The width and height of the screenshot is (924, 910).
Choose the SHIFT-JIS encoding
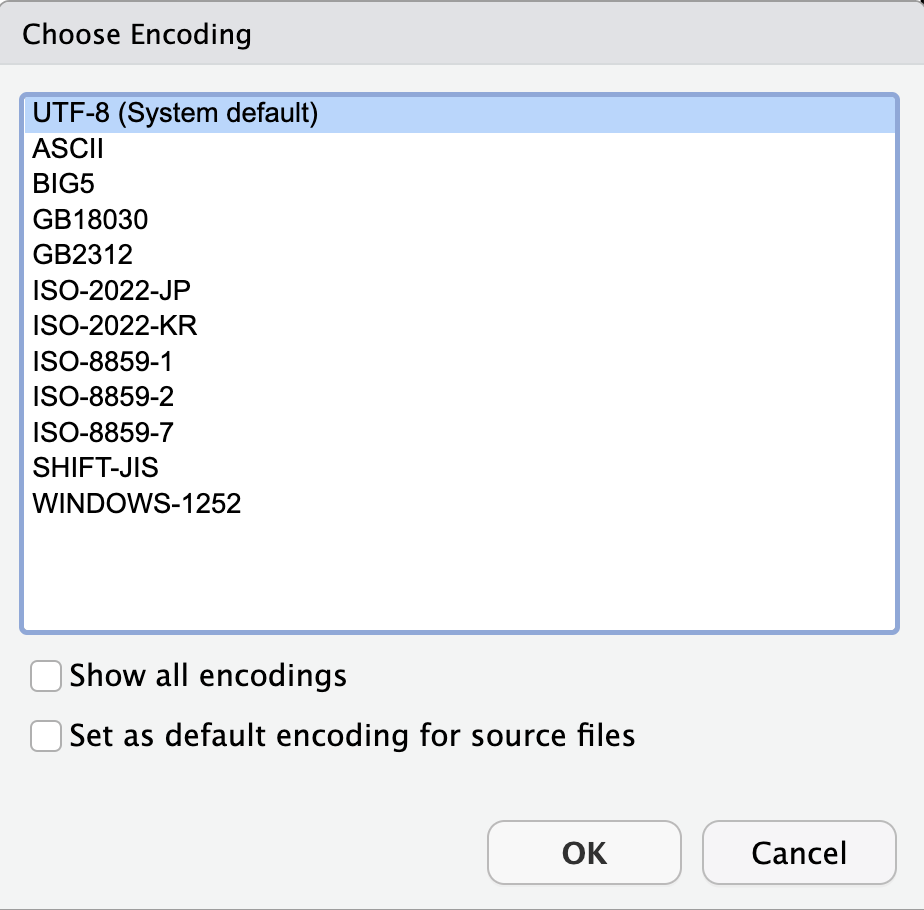pyautogui.click(x=460, y=468)
